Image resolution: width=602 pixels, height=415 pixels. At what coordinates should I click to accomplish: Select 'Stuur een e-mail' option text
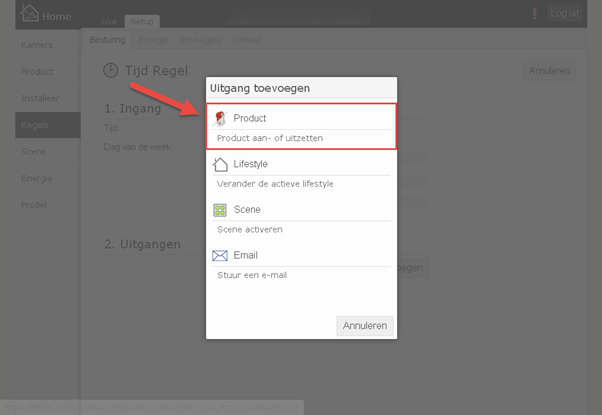tap(252, 275)
